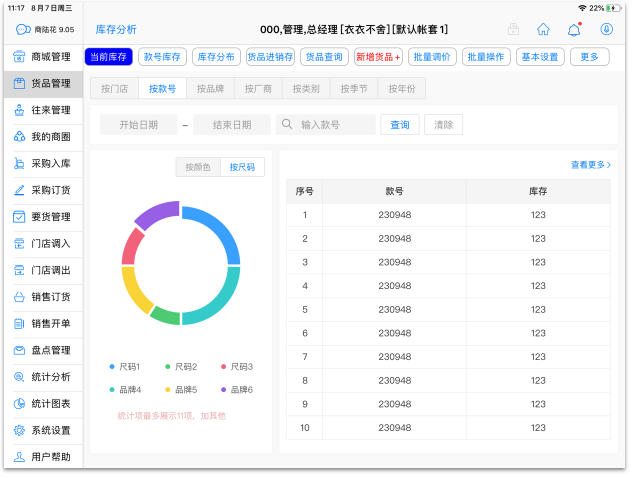Click the green 尺码2 legend dot
The height and width of the screenshot is (478, 633).
(x=168, y=367)
